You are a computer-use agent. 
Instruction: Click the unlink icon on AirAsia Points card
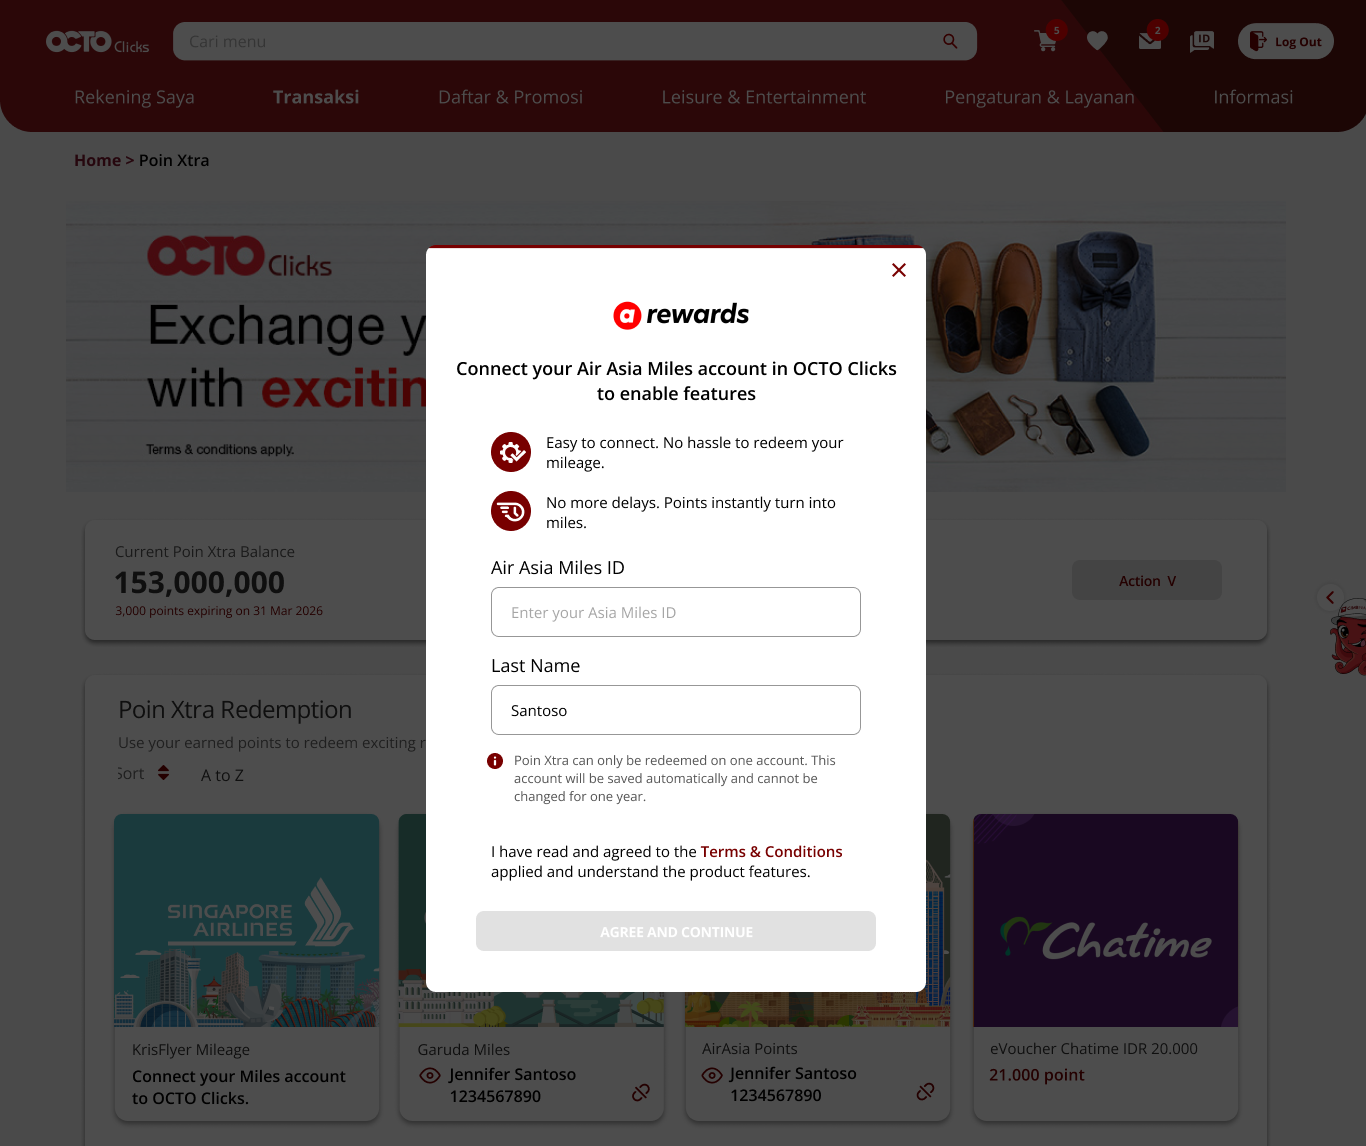tap(926, 1092)
